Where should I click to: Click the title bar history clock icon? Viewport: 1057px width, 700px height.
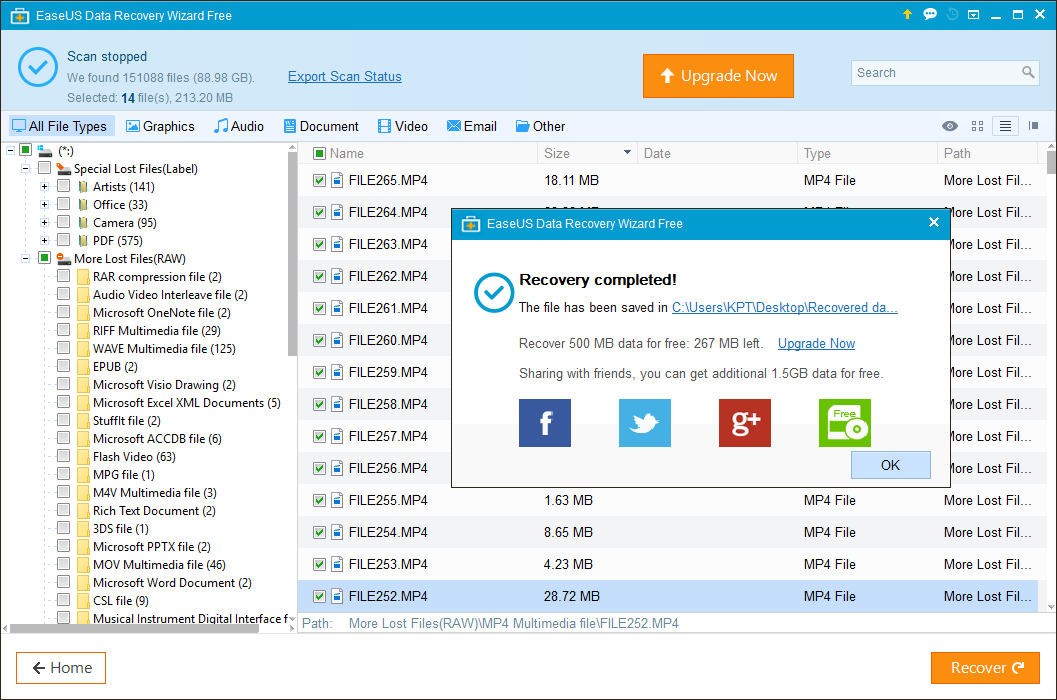coord(952,14)
